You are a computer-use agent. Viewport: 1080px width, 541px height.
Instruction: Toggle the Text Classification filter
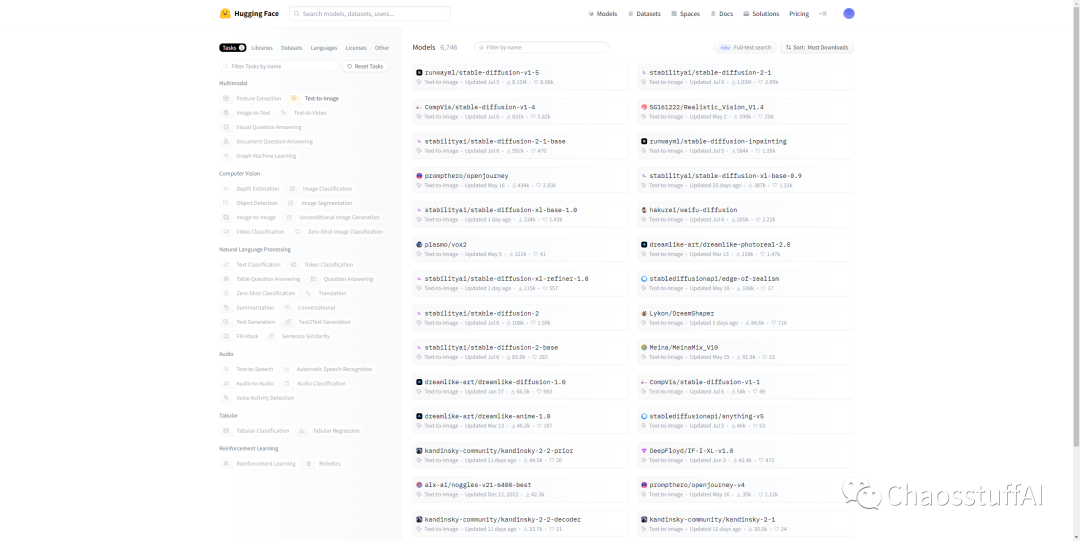coord(251,265)
